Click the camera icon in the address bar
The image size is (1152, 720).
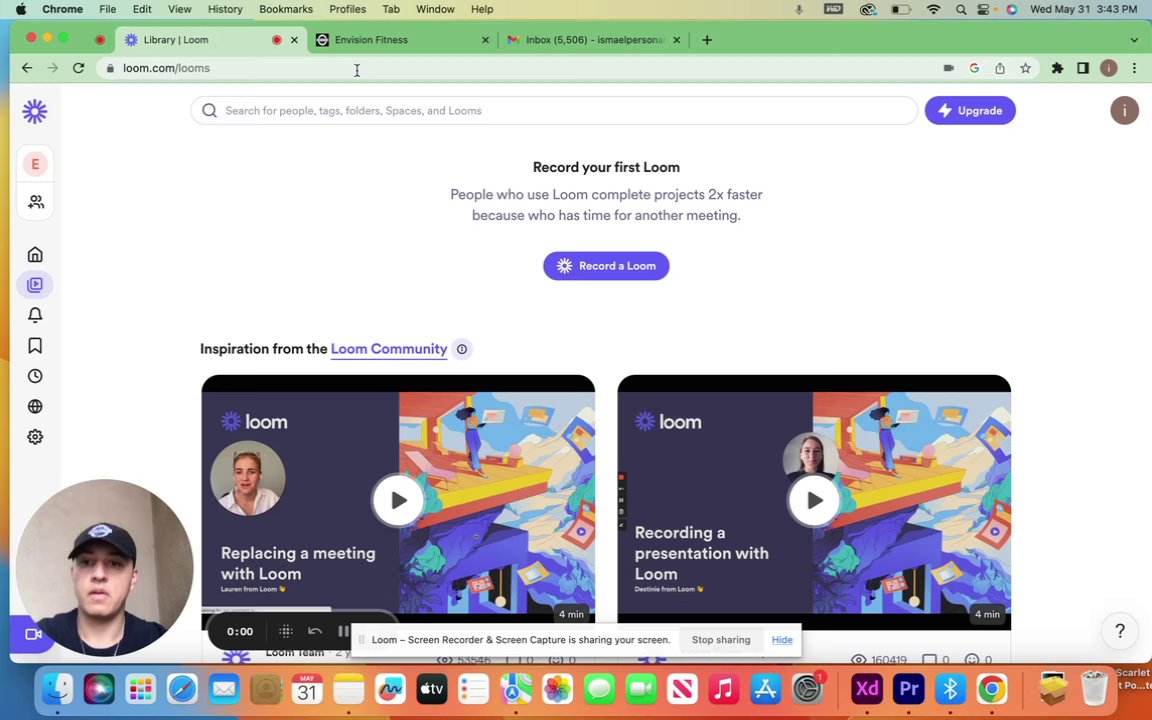[948, 68]
